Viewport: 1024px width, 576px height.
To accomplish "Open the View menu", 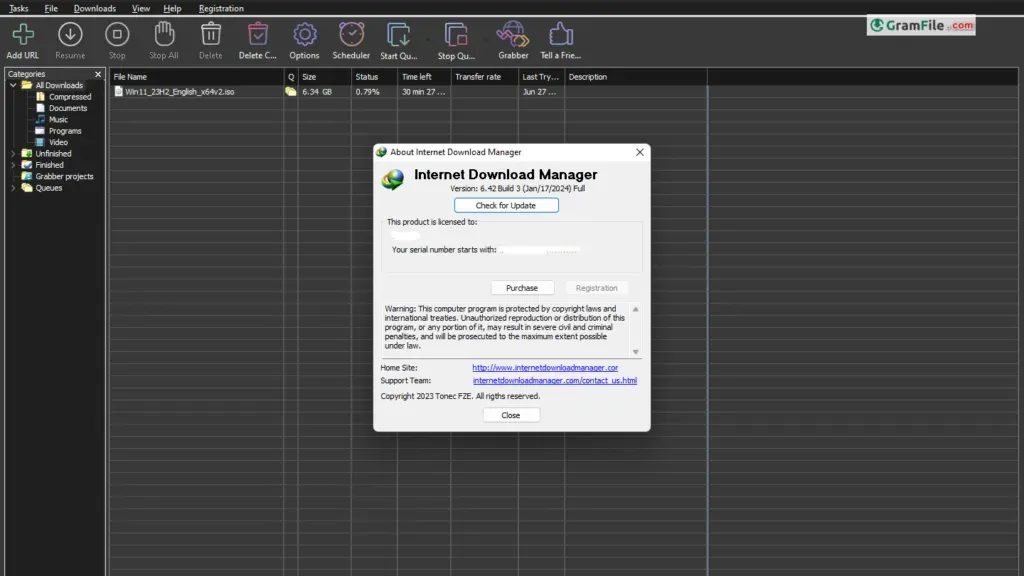I will click(x=140, y=8).
